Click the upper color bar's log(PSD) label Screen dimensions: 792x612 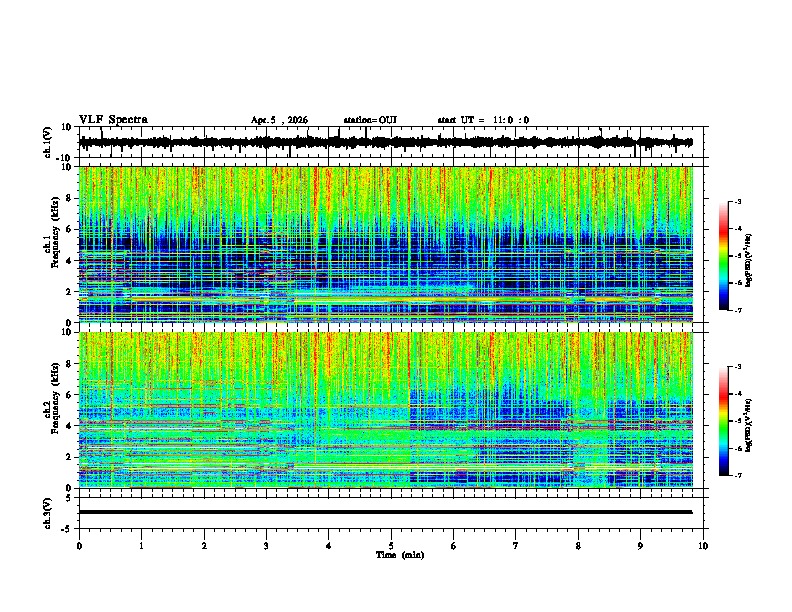coord(749,260)
